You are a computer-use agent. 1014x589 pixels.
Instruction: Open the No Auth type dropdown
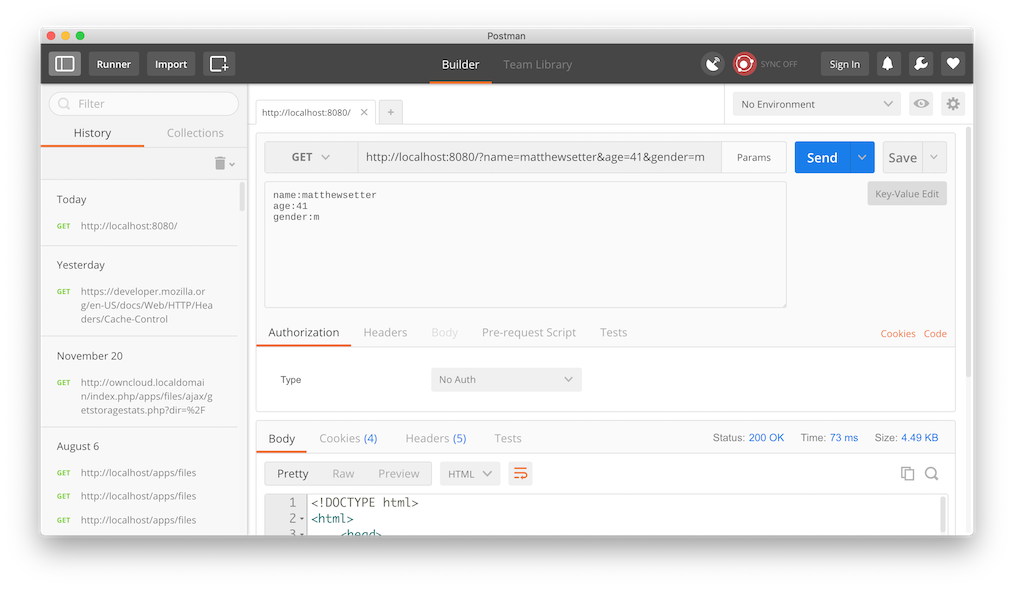506,380
